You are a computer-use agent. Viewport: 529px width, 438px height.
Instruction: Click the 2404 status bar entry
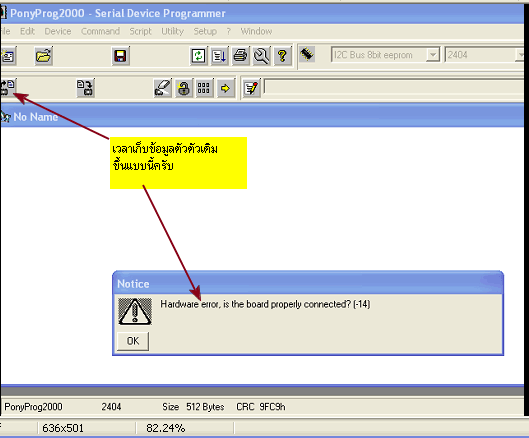tap(111, 407)
